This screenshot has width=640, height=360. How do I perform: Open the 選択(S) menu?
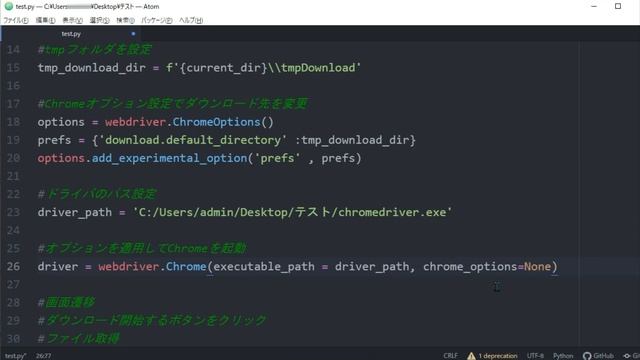pyautogui.click(x=99, y=20)
